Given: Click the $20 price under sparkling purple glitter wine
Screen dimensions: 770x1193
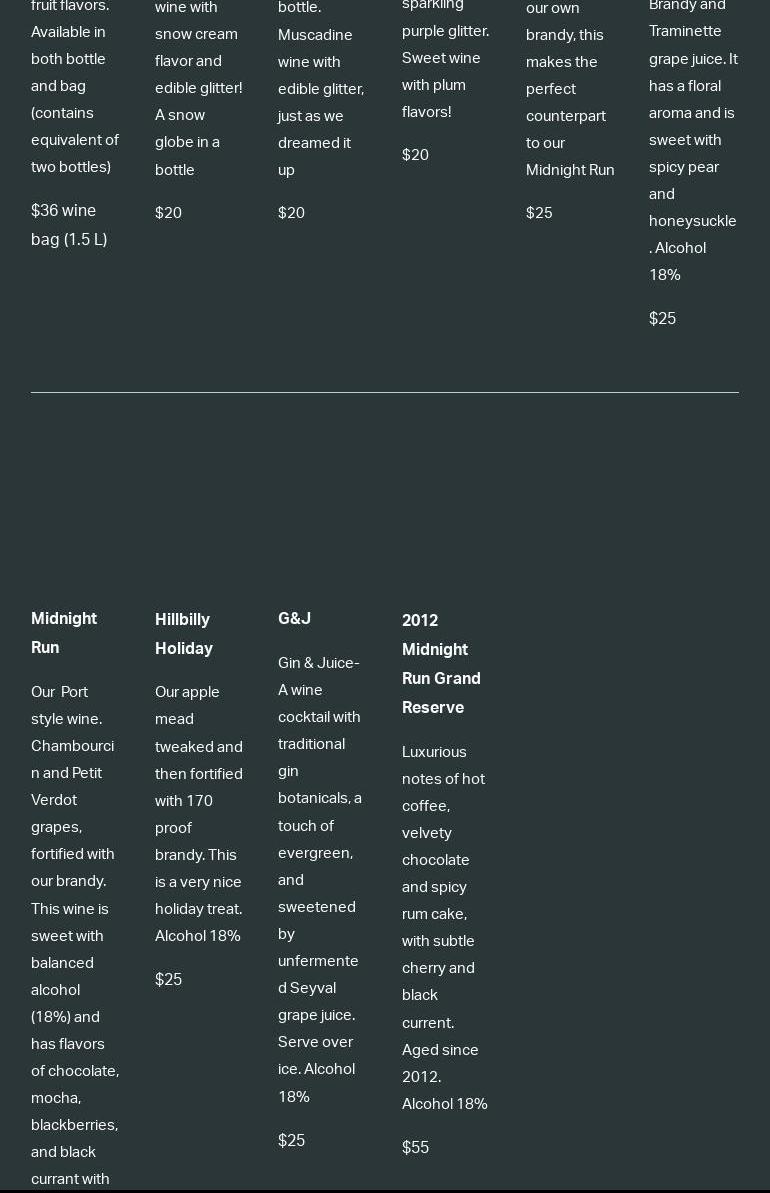Looking at the screenshot, I should (x=415, y=155).
